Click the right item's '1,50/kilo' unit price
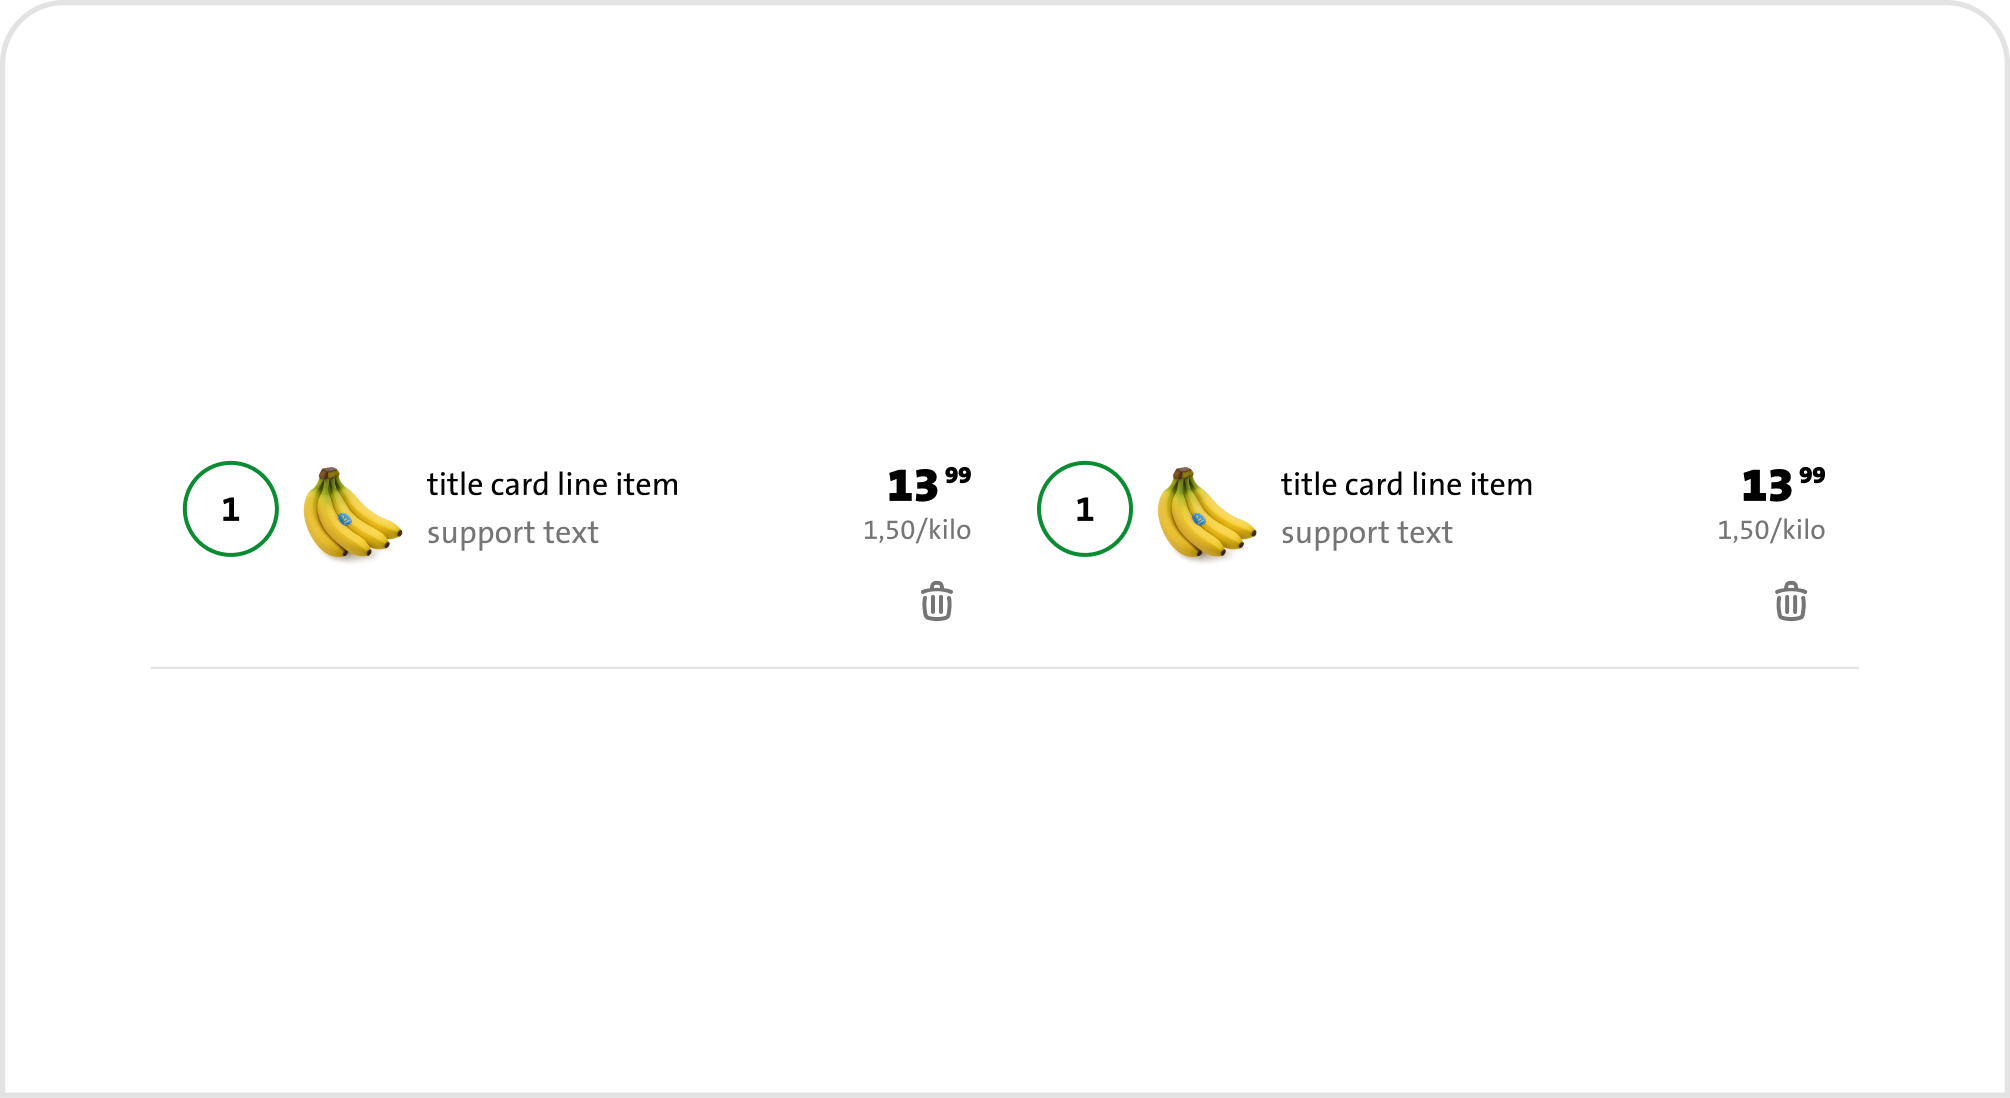 [1771, 530]
